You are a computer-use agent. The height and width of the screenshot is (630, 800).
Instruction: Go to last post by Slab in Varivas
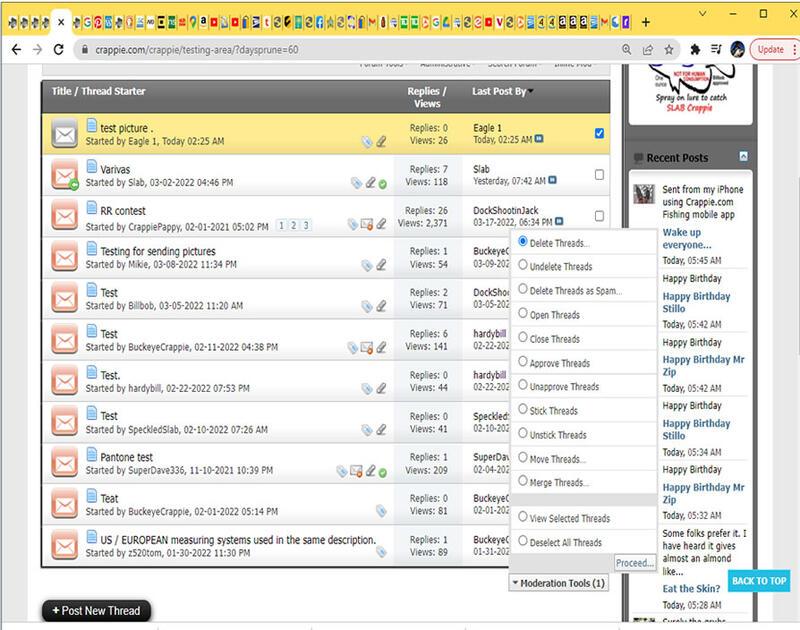tap(552, 180)
